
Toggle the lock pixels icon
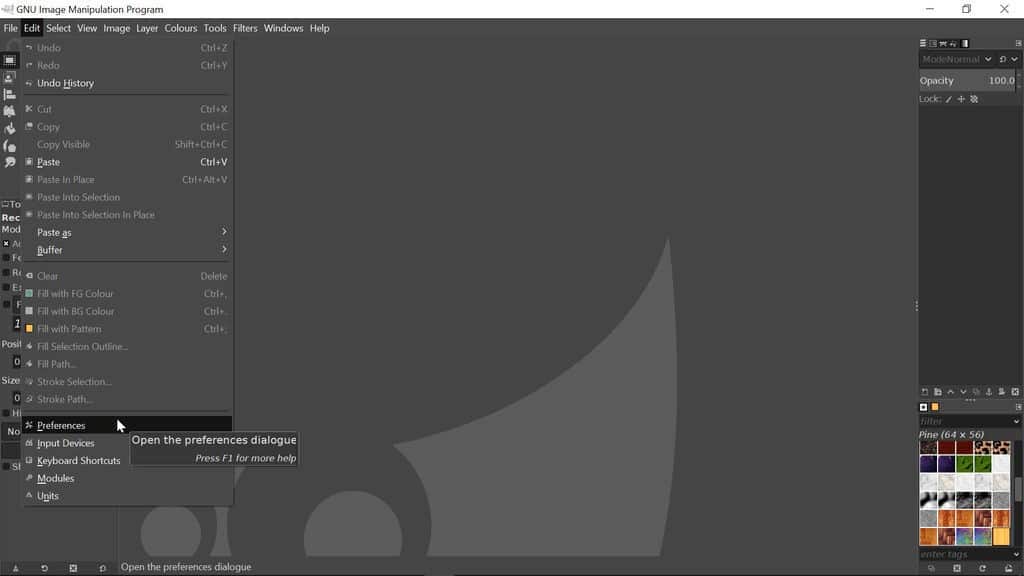click(x=949, y=99)
